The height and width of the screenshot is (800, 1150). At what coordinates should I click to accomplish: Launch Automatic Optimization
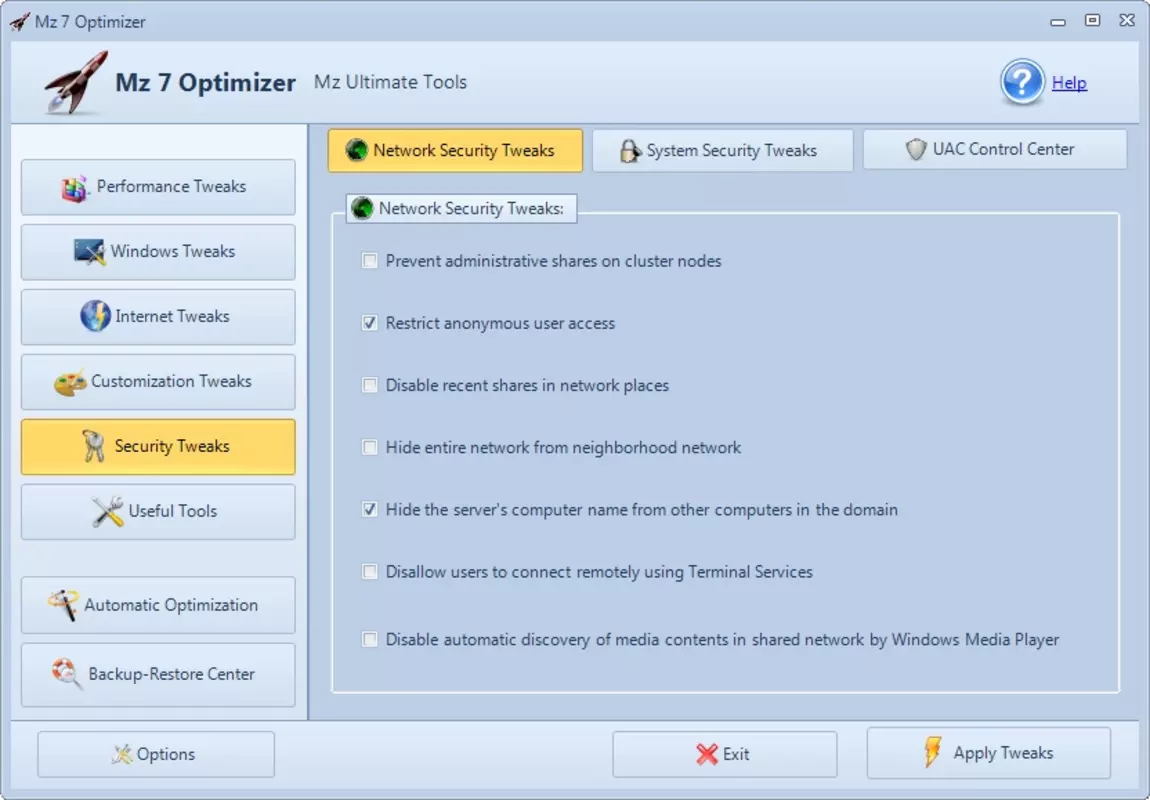pos(158,605)
